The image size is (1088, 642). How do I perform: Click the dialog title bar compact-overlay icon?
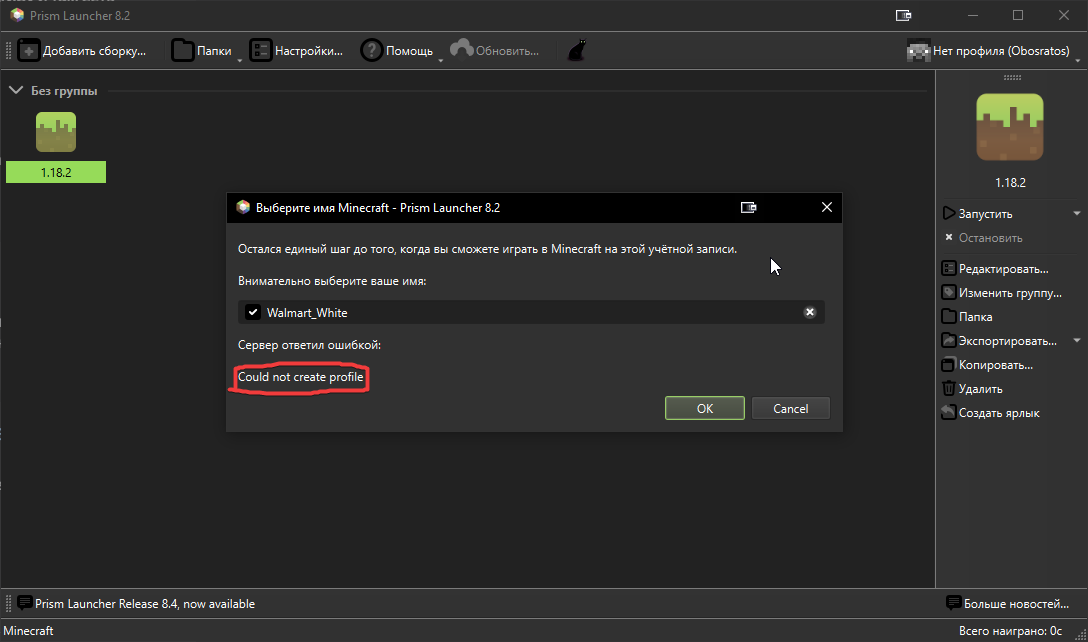(x=748, y=208)
